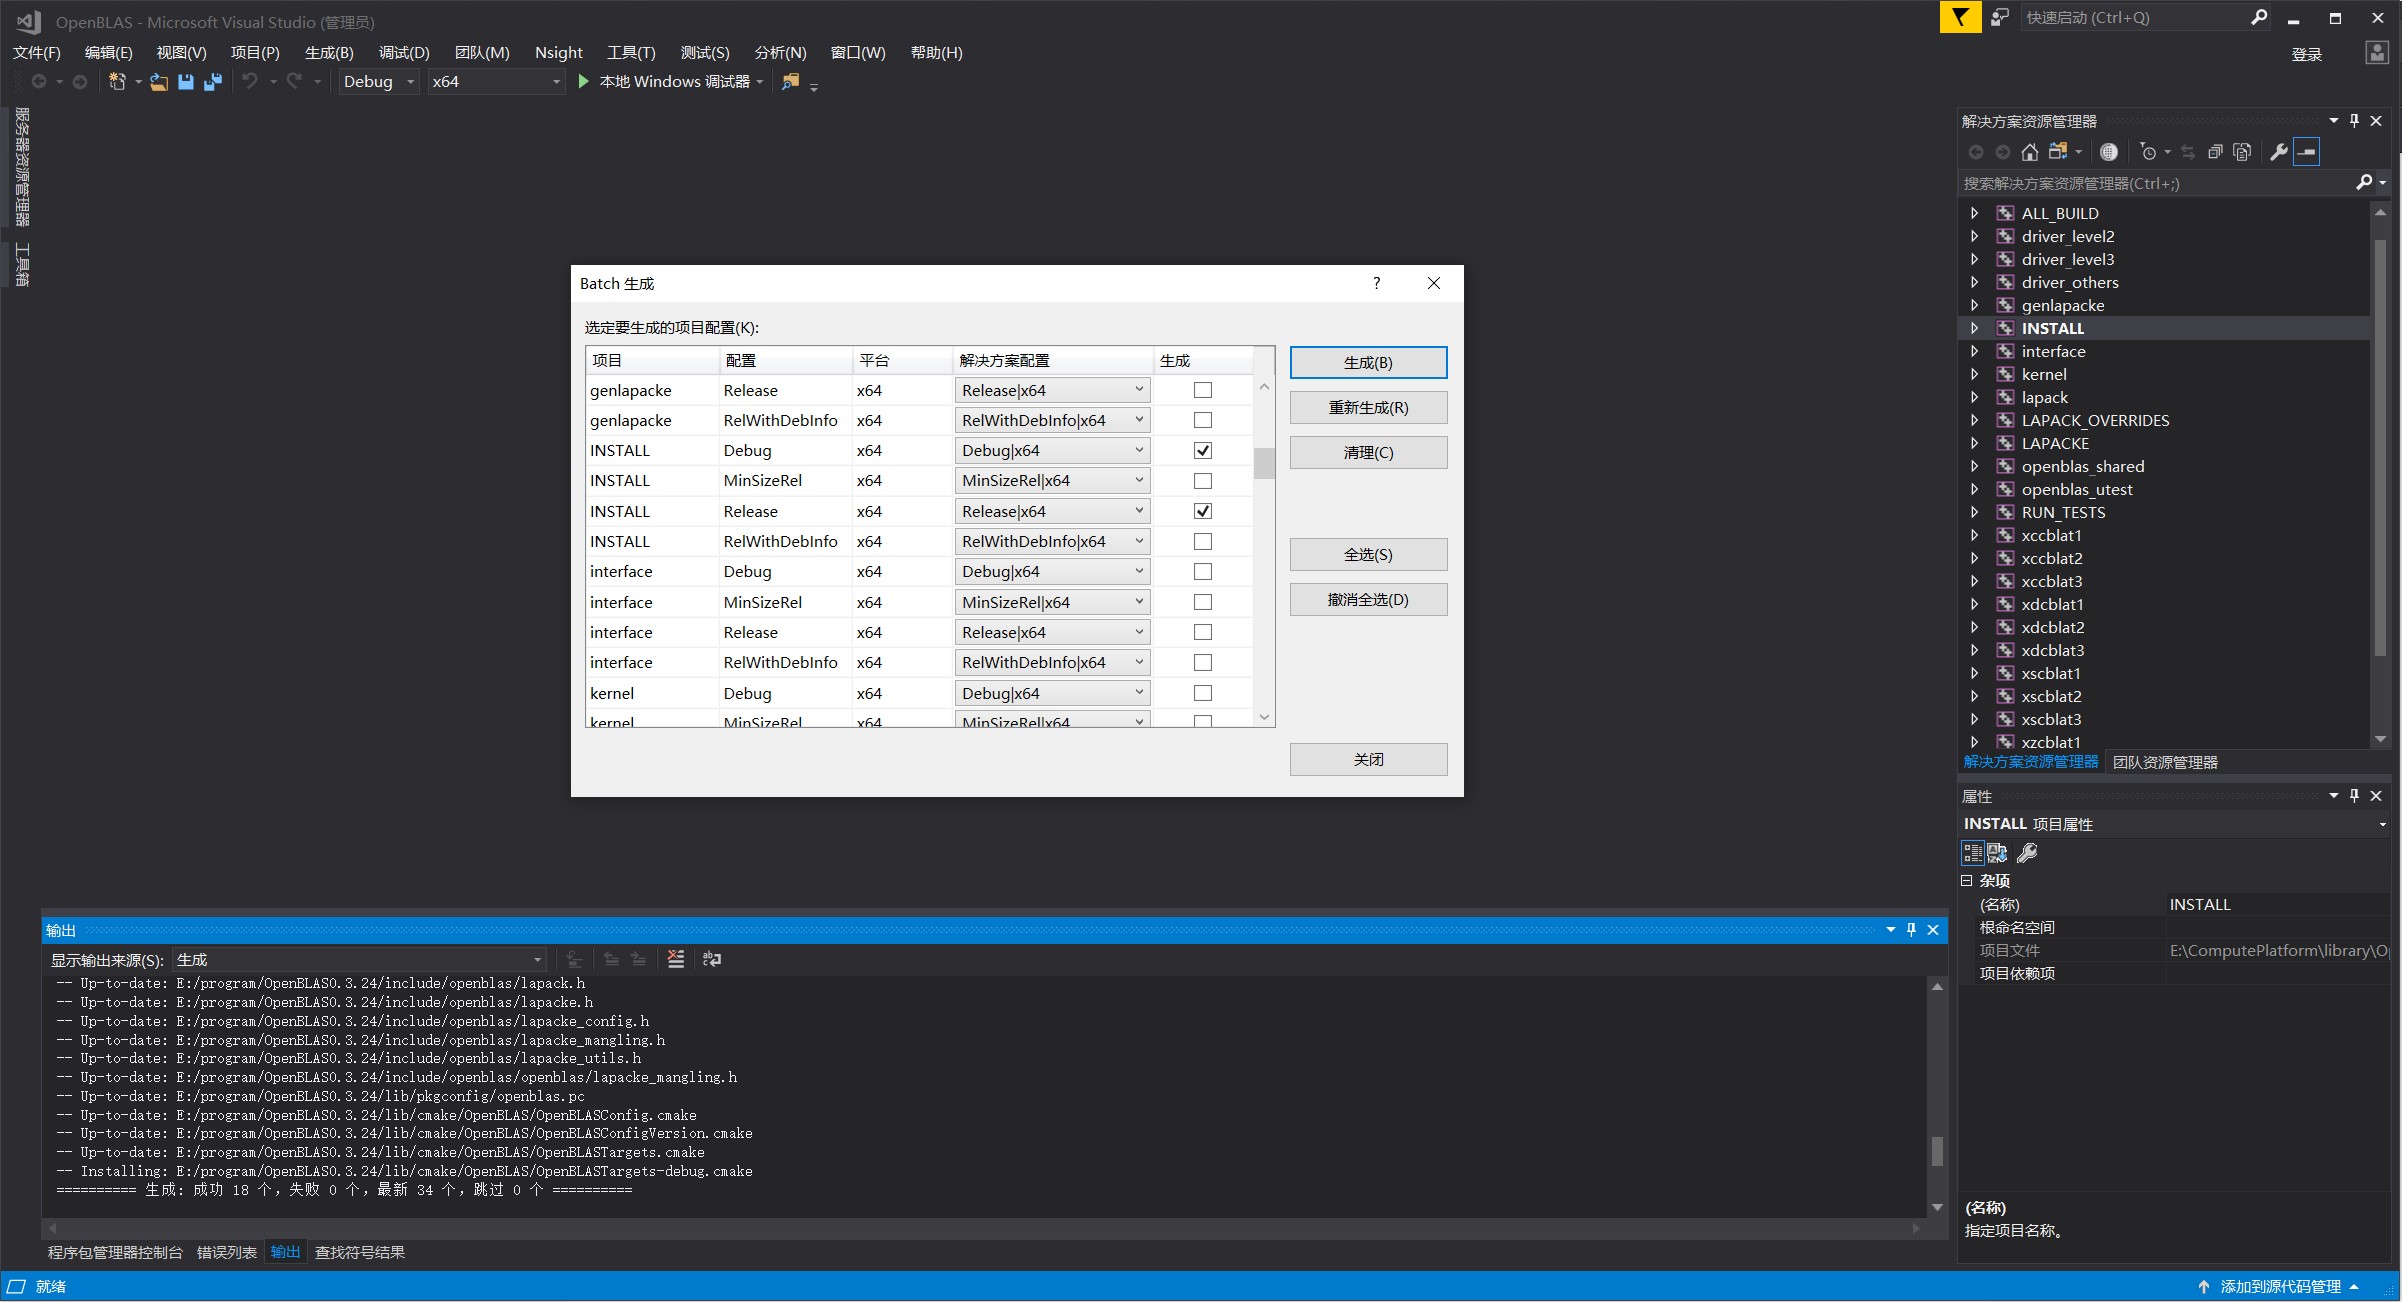Open the 工具(T) Tools menu

pyautogui.click(x=631, y=53)
